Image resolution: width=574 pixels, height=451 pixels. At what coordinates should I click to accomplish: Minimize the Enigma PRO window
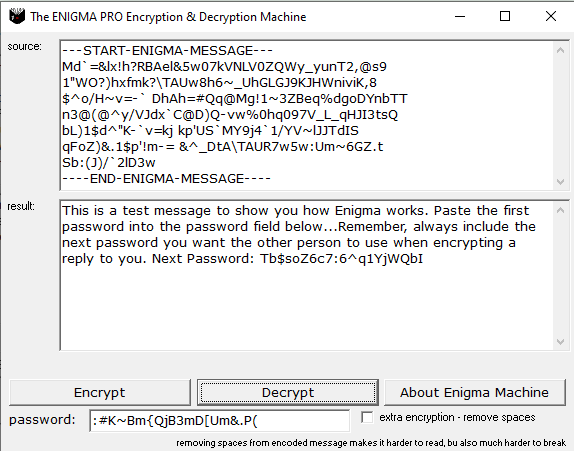coord(460,16)
